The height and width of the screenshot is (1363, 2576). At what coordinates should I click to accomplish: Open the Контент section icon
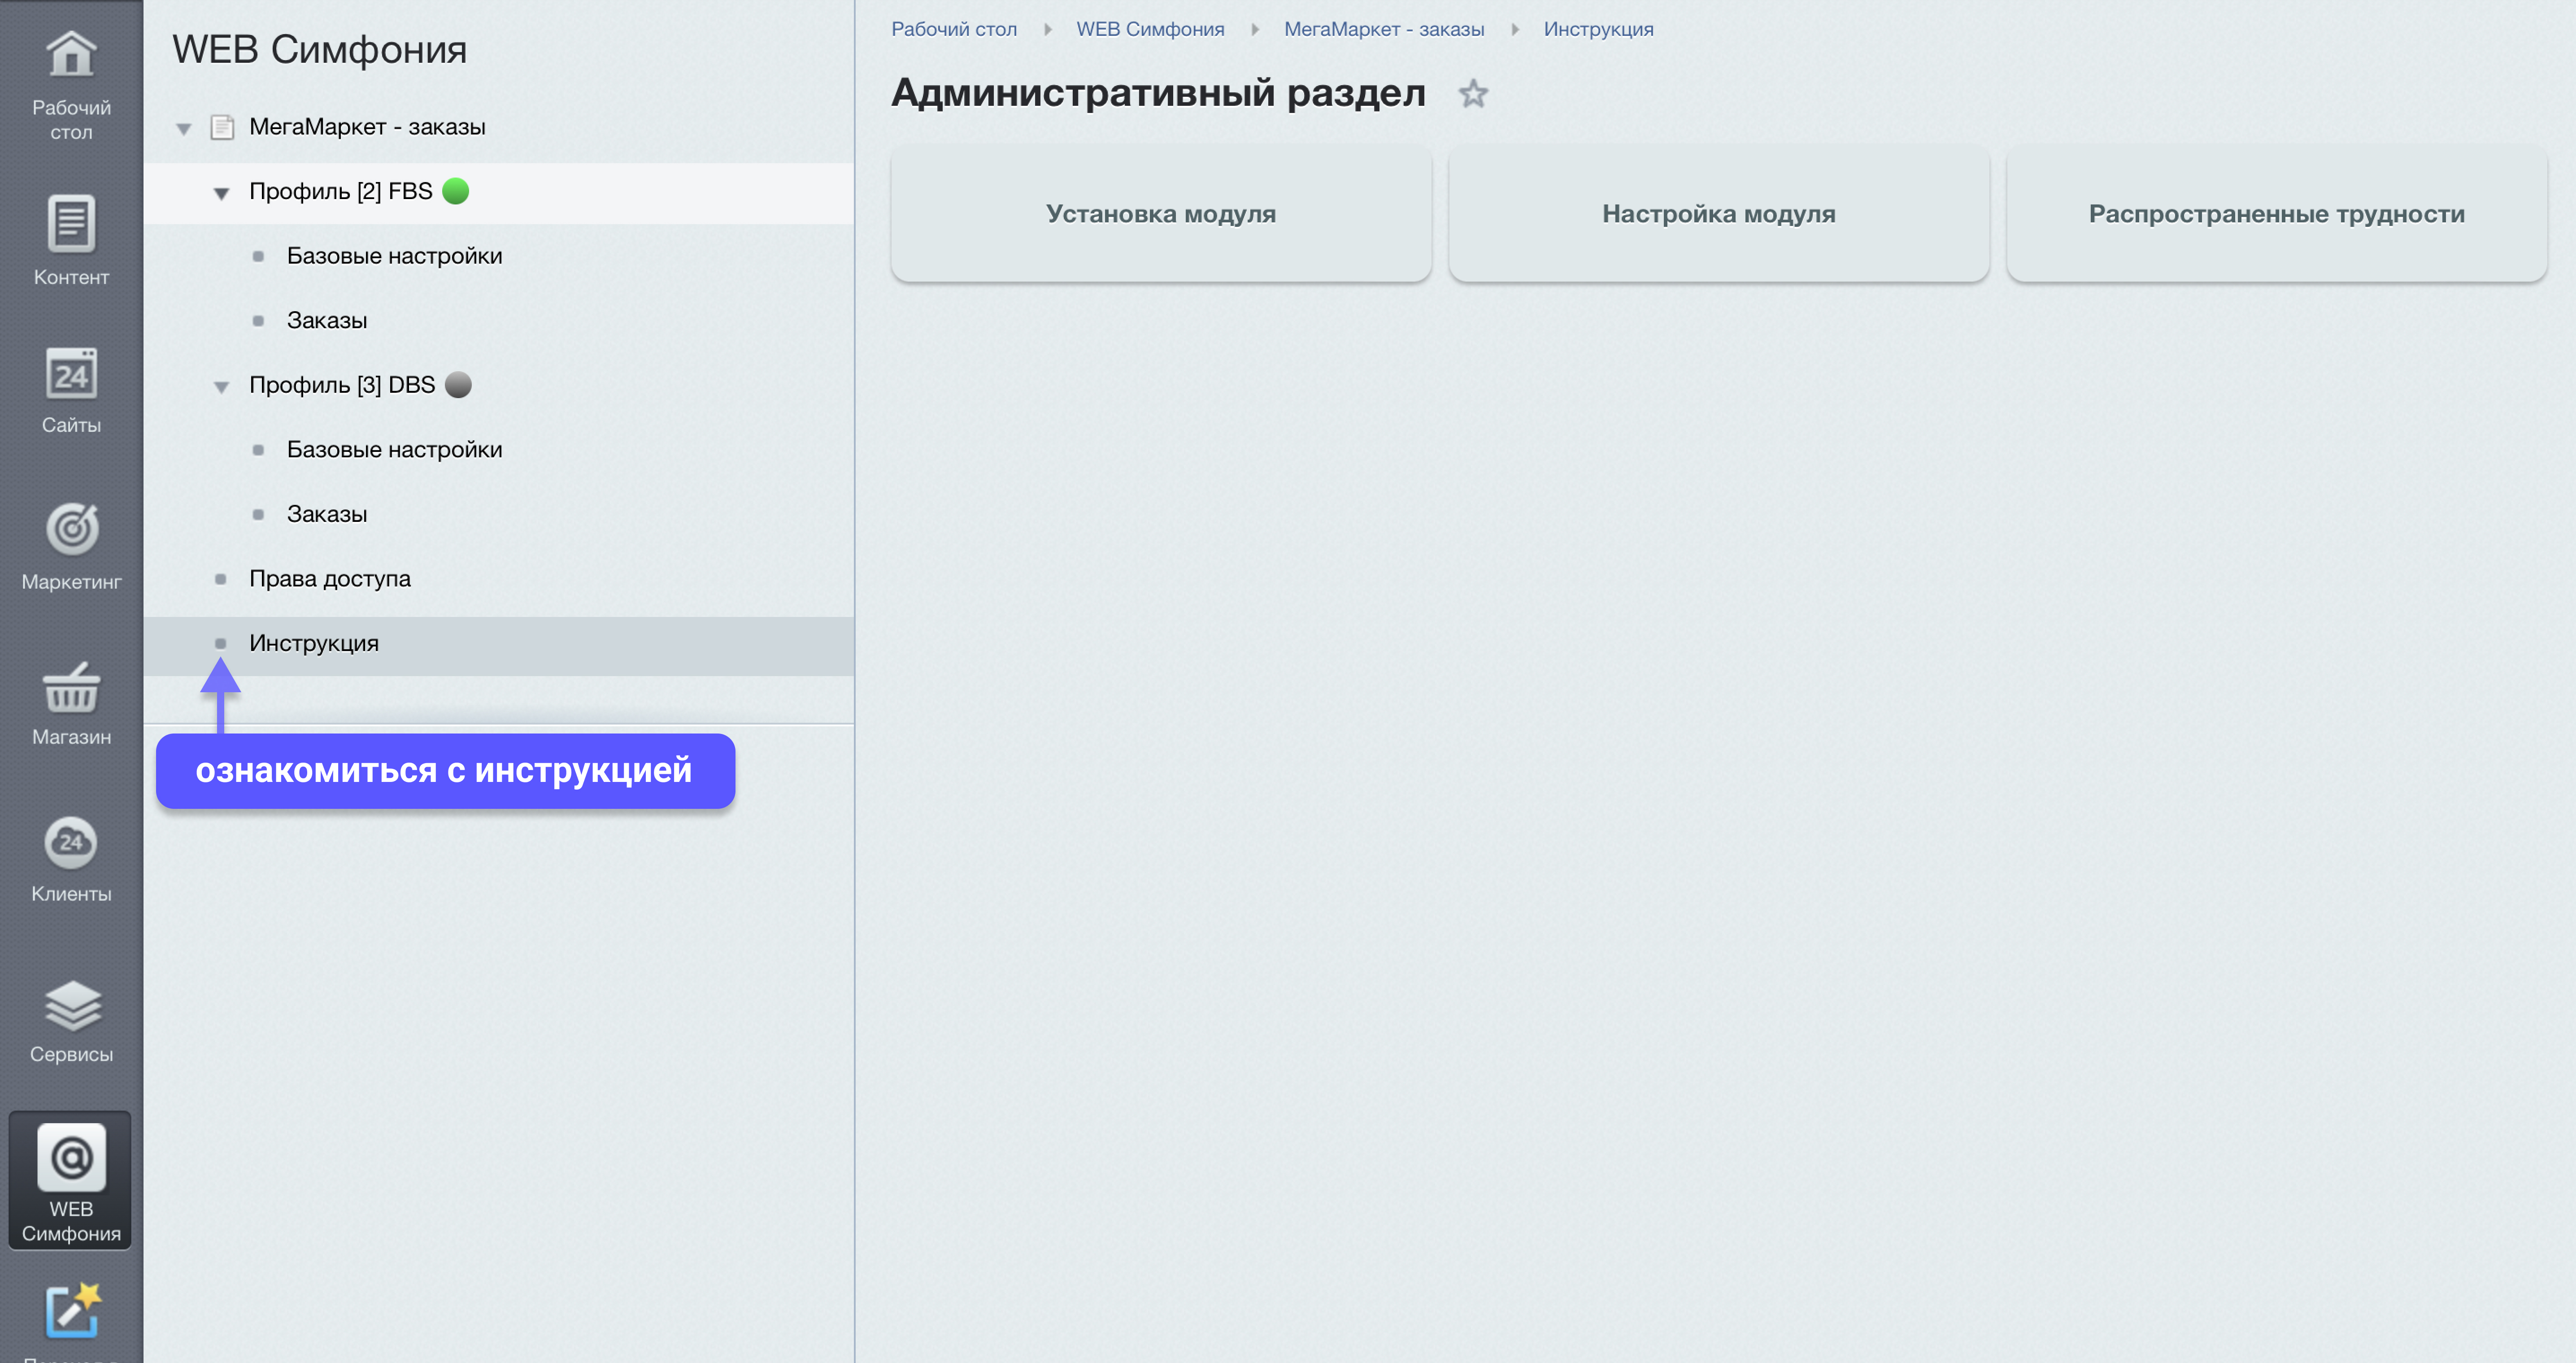pos(71,224)
